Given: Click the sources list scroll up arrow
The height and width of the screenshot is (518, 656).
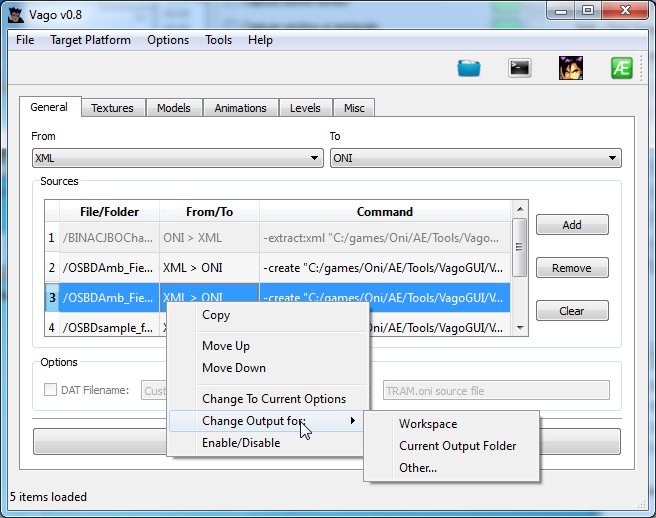Looking at the screenshot, I should [x=520, y=209].
